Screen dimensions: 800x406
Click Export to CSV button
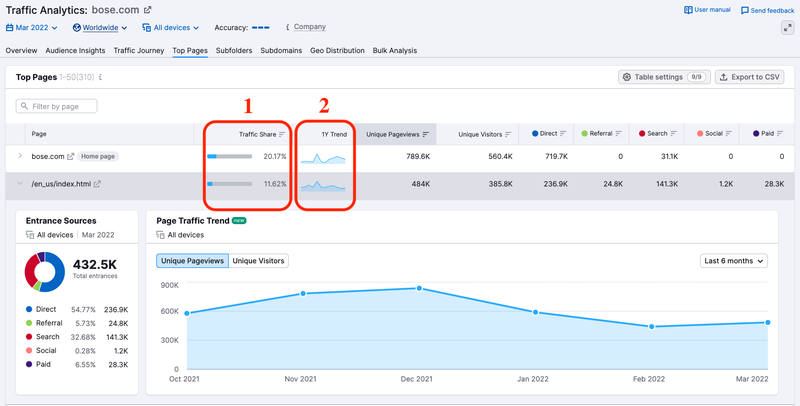click(x=749, y=77)
